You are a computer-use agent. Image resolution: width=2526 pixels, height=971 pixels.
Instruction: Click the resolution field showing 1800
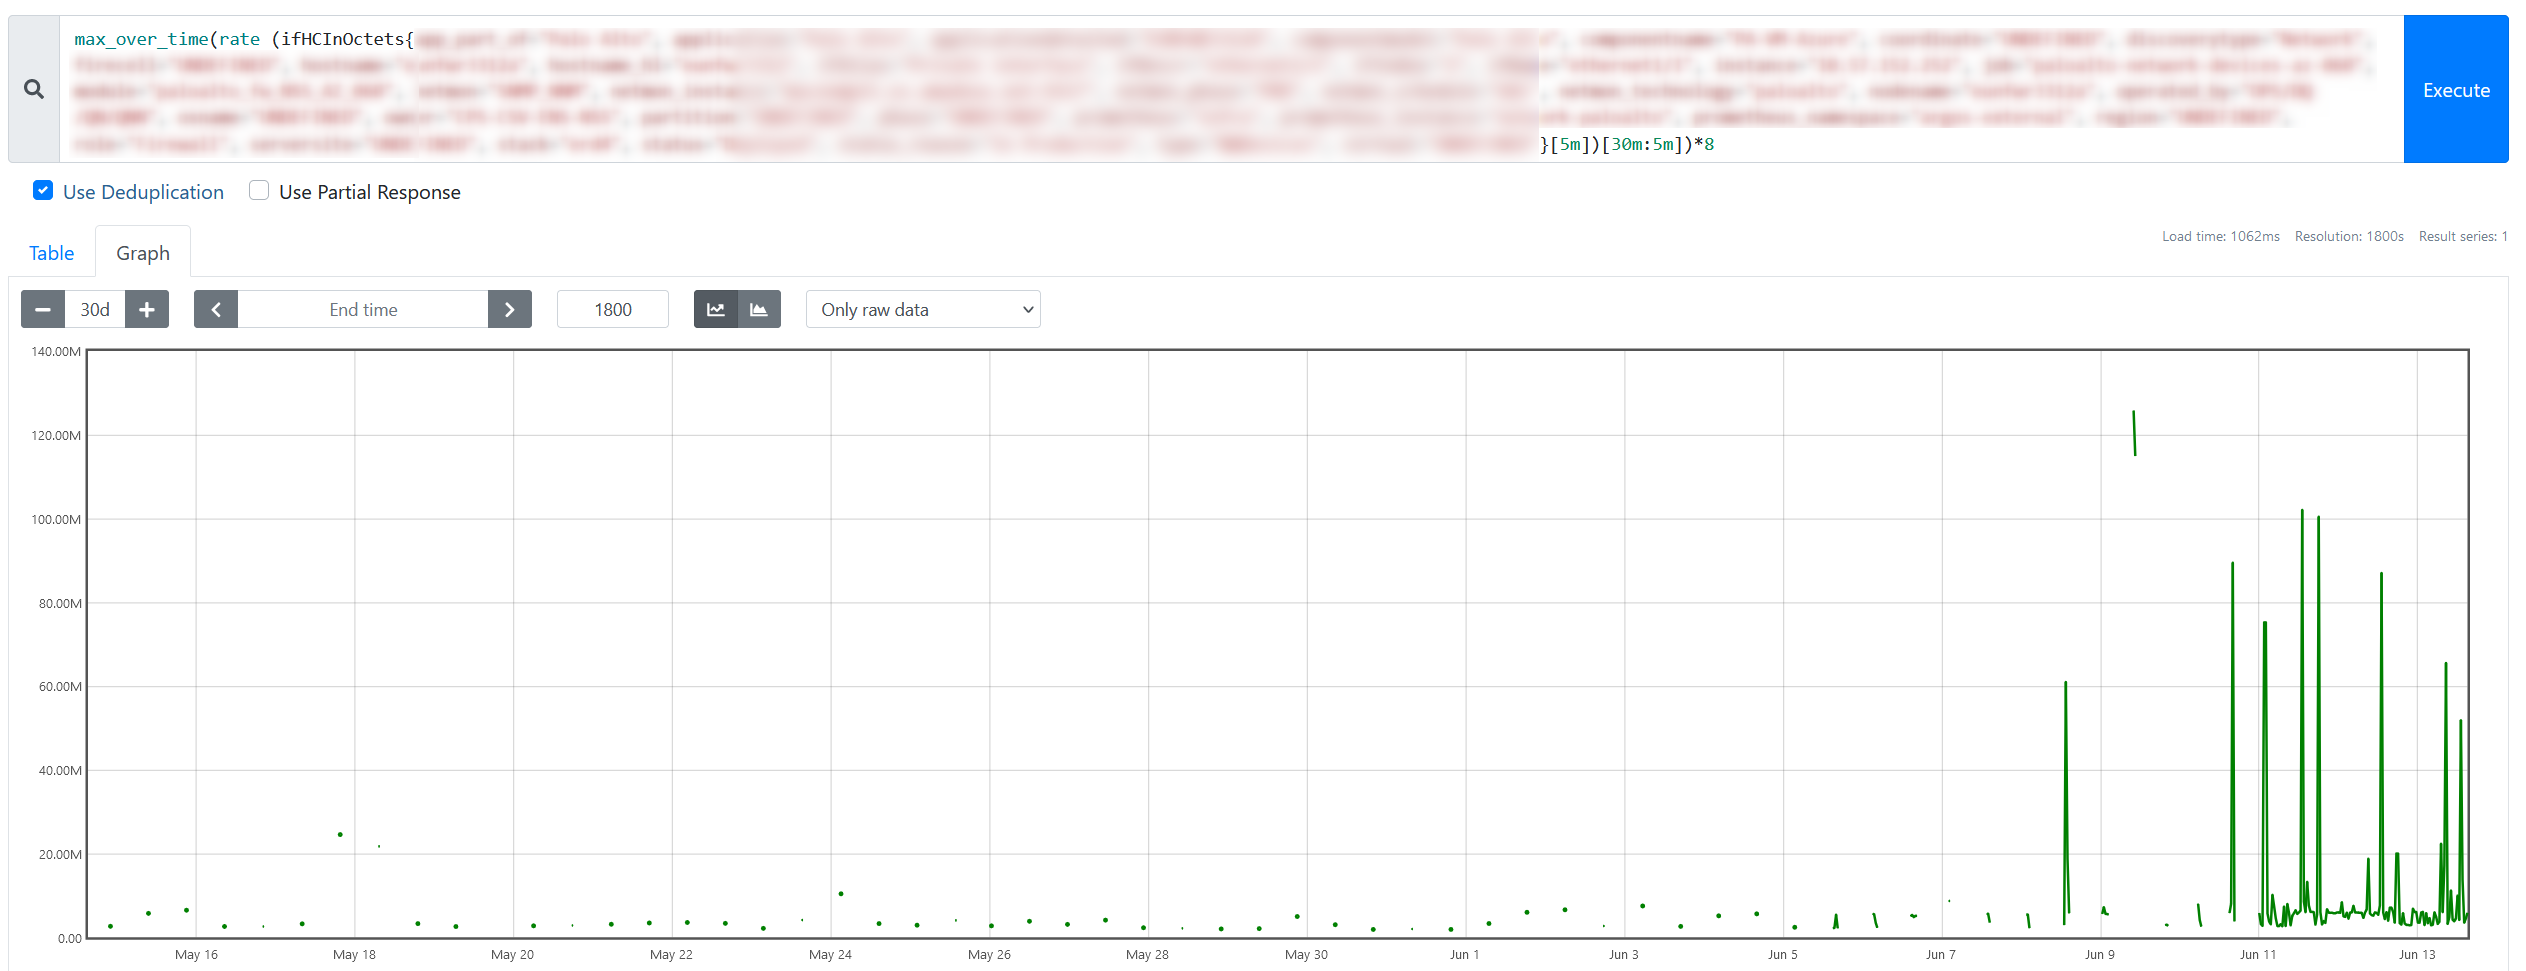(613, 309)
